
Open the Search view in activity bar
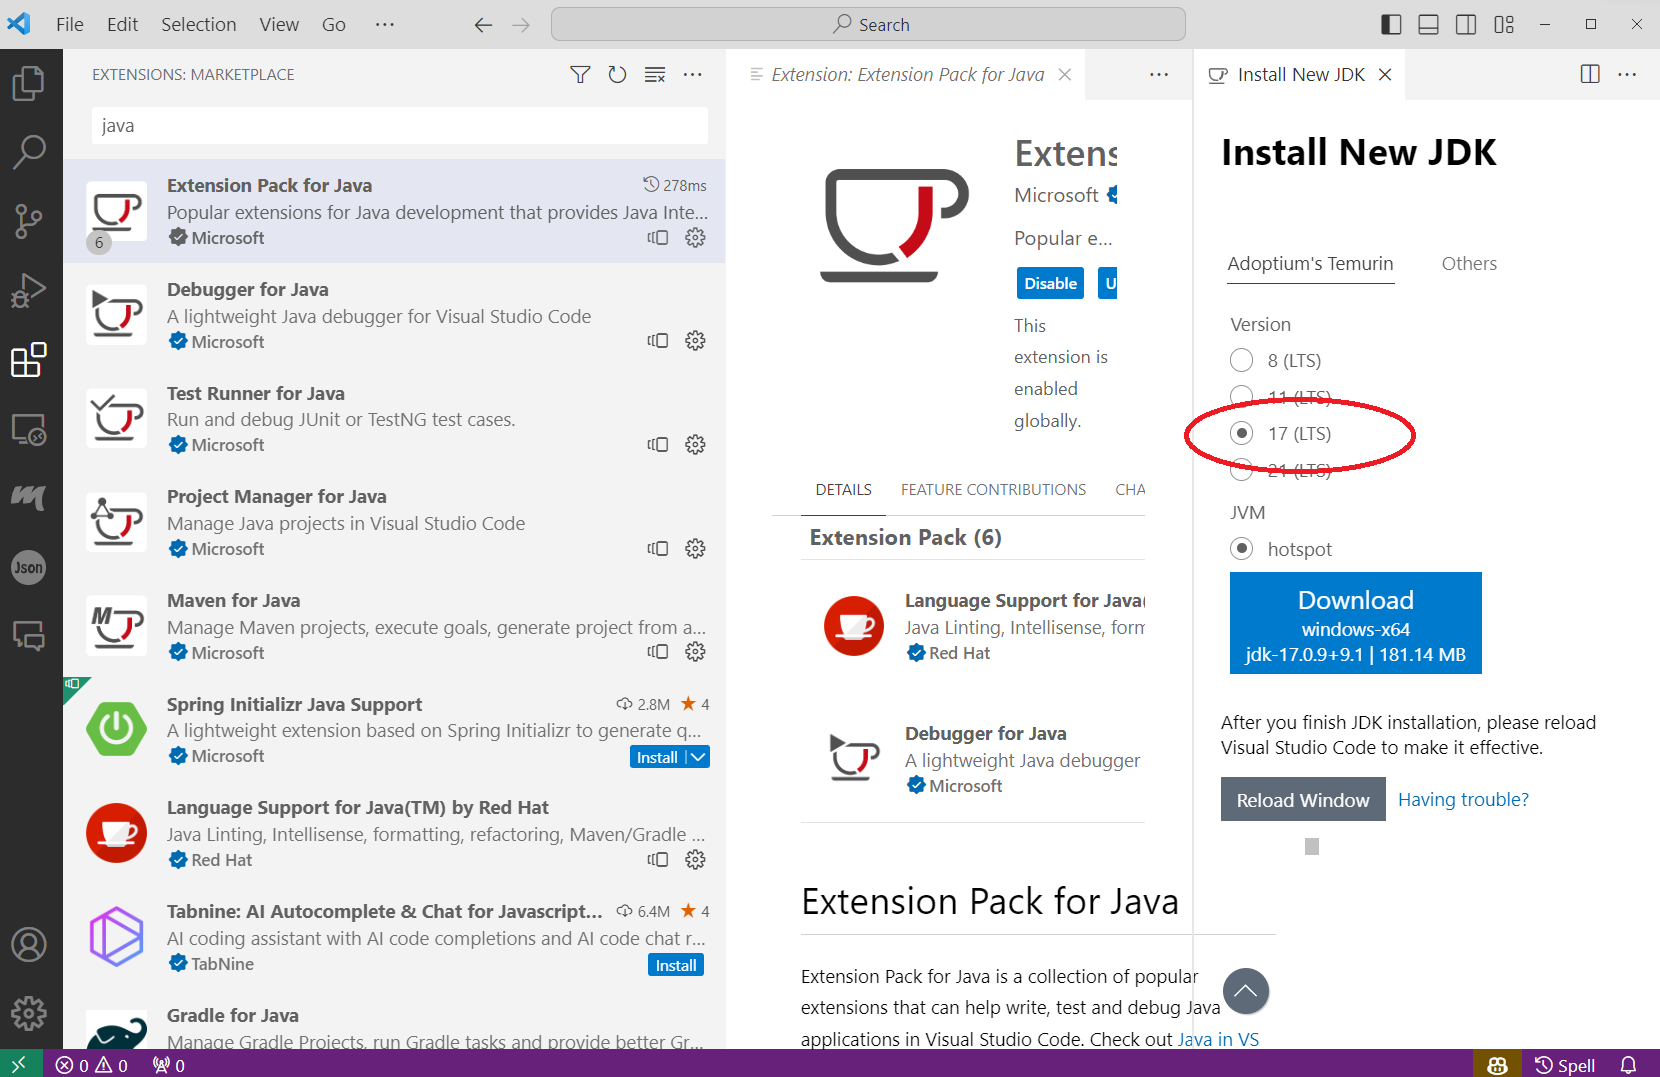29,151
